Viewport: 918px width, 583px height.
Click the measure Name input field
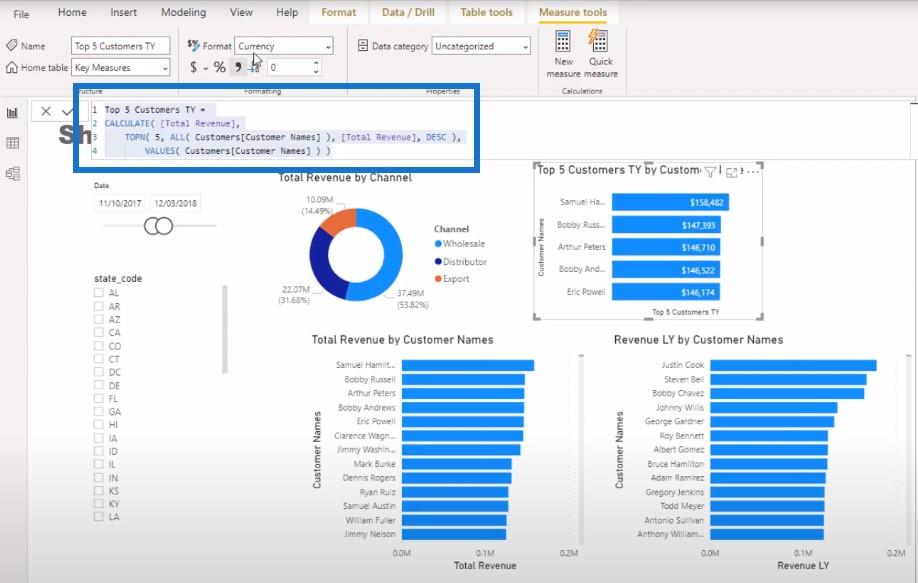tap(121, 46)
